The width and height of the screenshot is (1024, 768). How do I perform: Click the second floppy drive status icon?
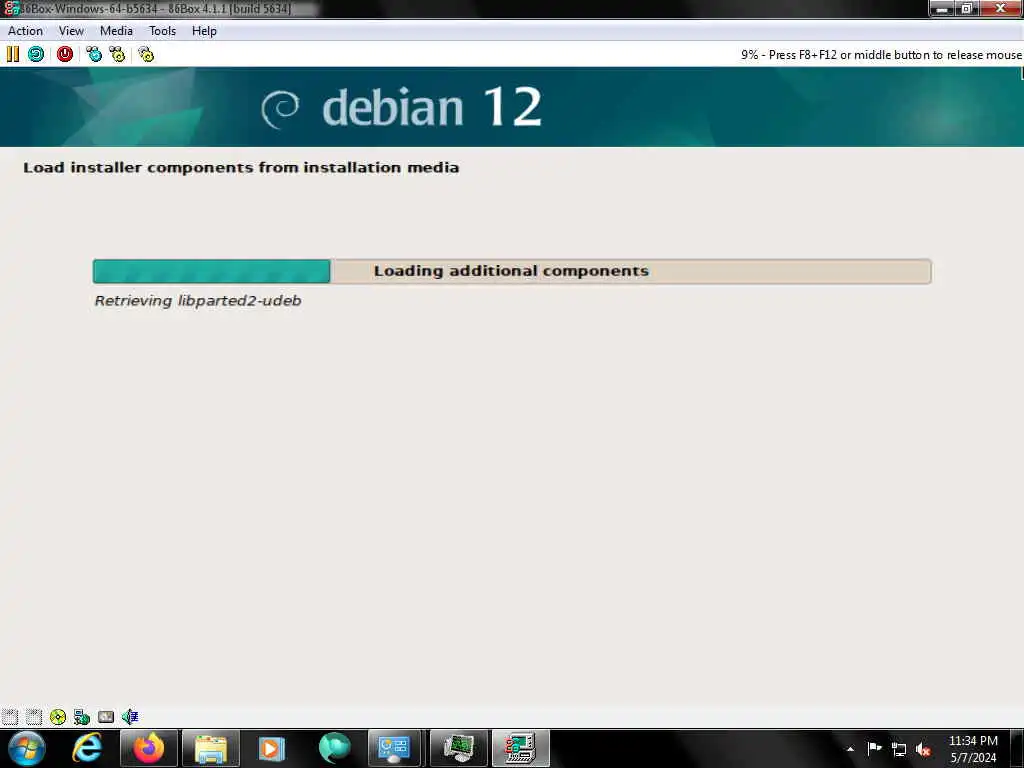point(34,716)
